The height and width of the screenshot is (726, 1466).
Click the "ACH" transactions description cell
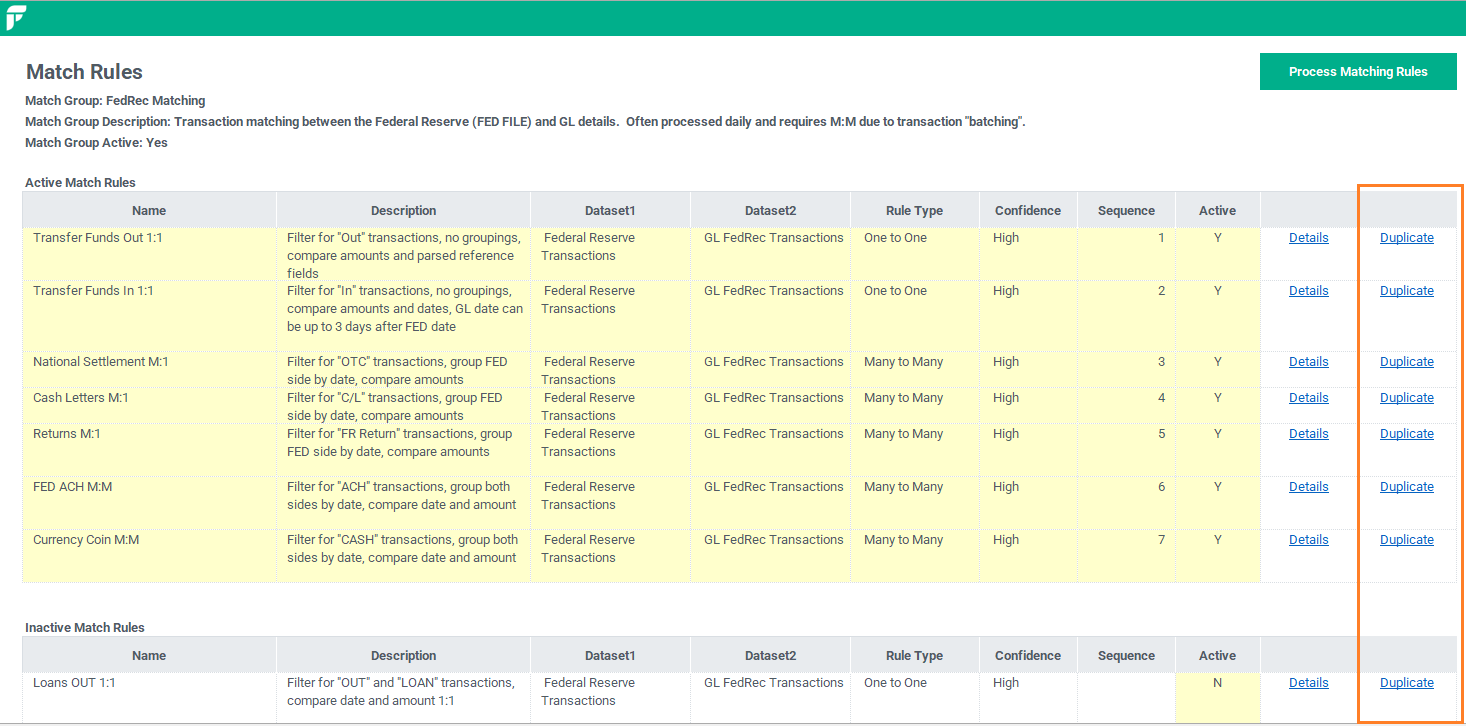point(403,503)
